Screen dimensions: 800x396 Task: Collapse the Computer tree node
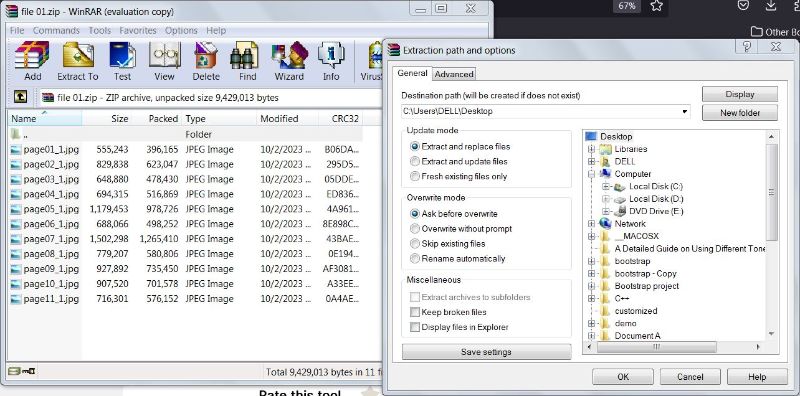(x=591, y=174)
